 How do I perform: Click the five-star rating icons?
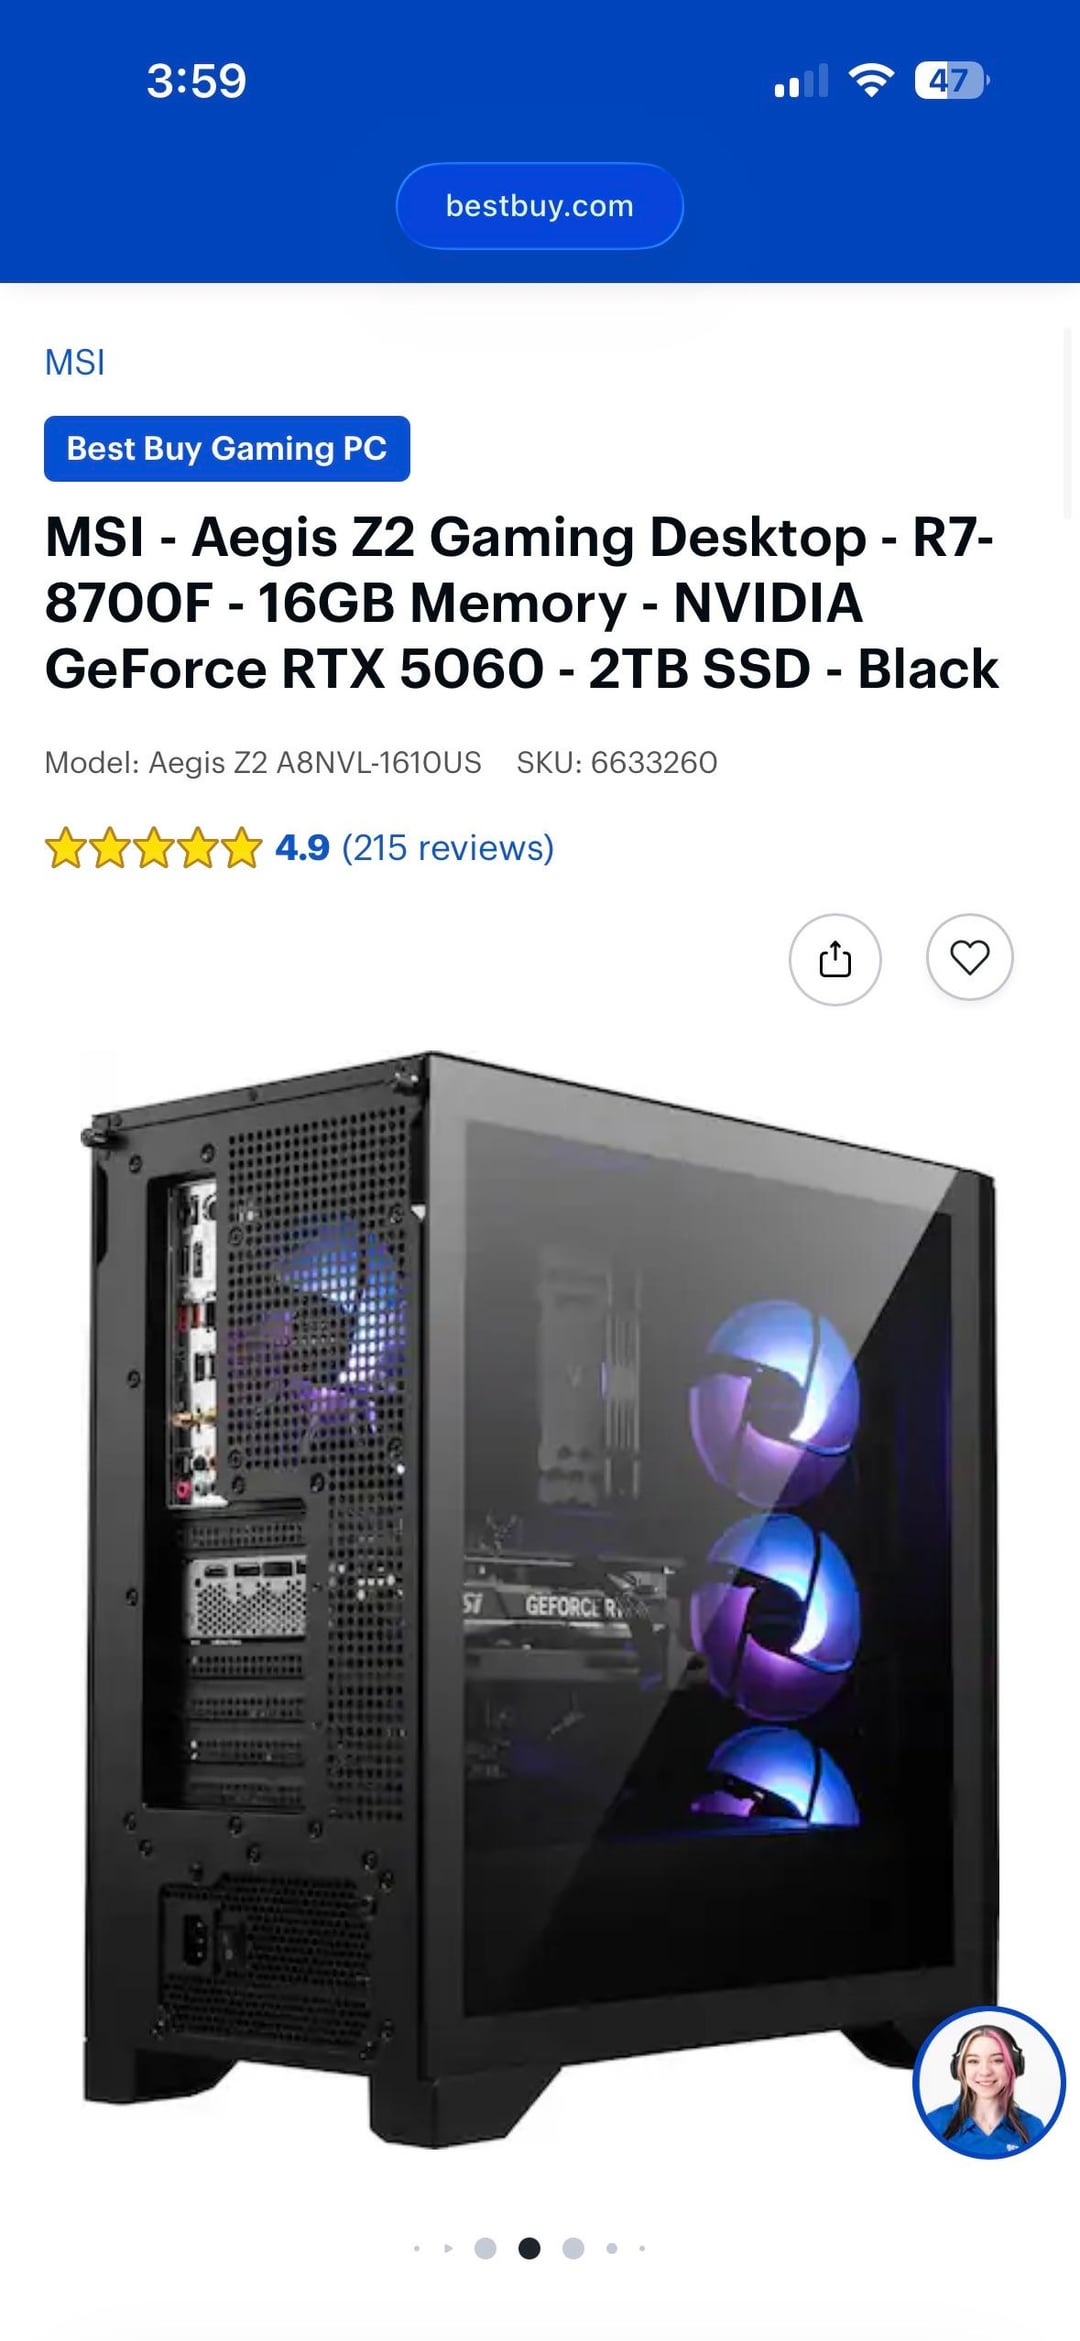(153, 848)
